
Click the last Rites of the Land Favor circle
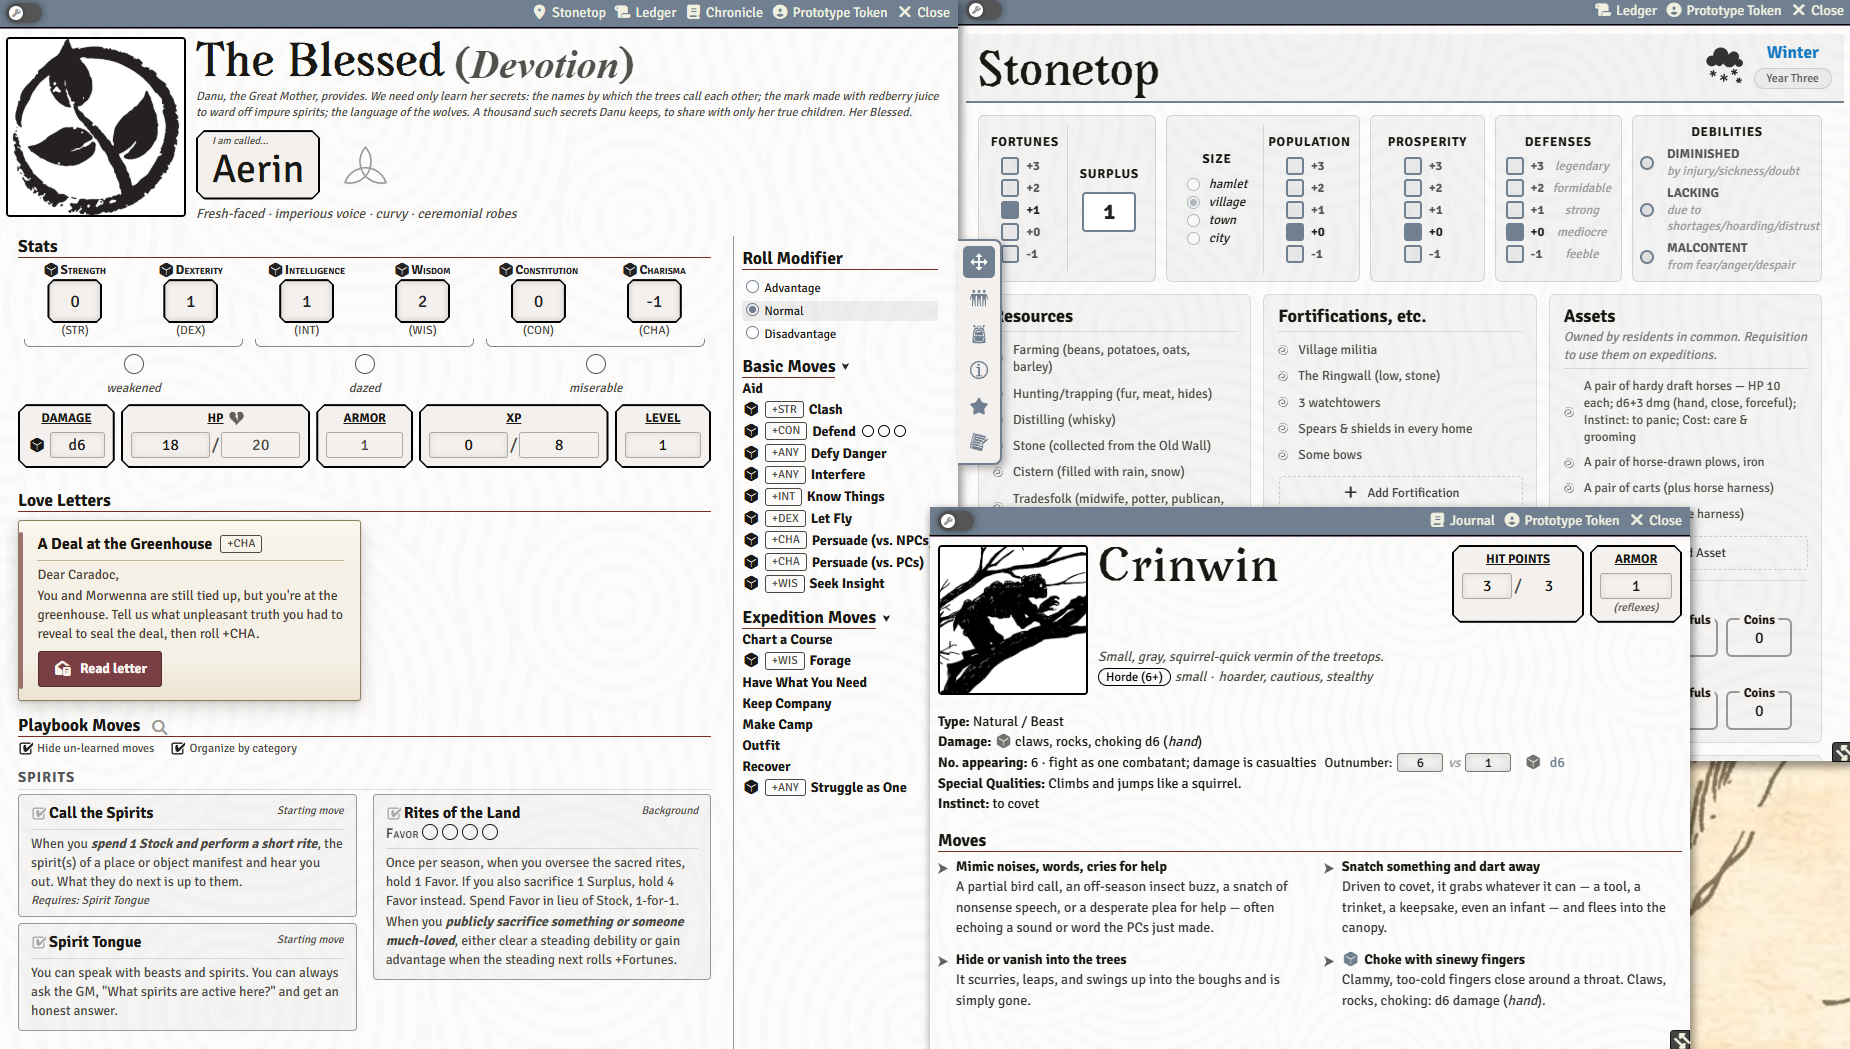490,832
